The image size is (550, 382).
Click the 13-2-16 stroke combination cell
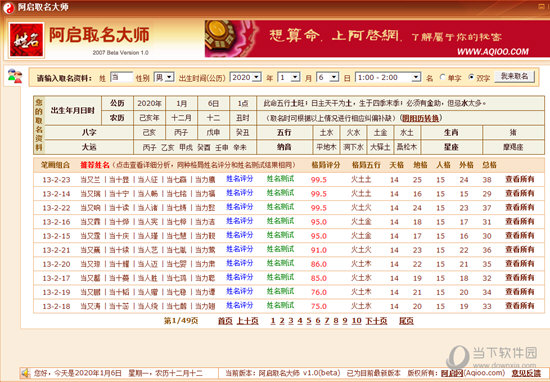pyautogui.click(x=56, y=222)
